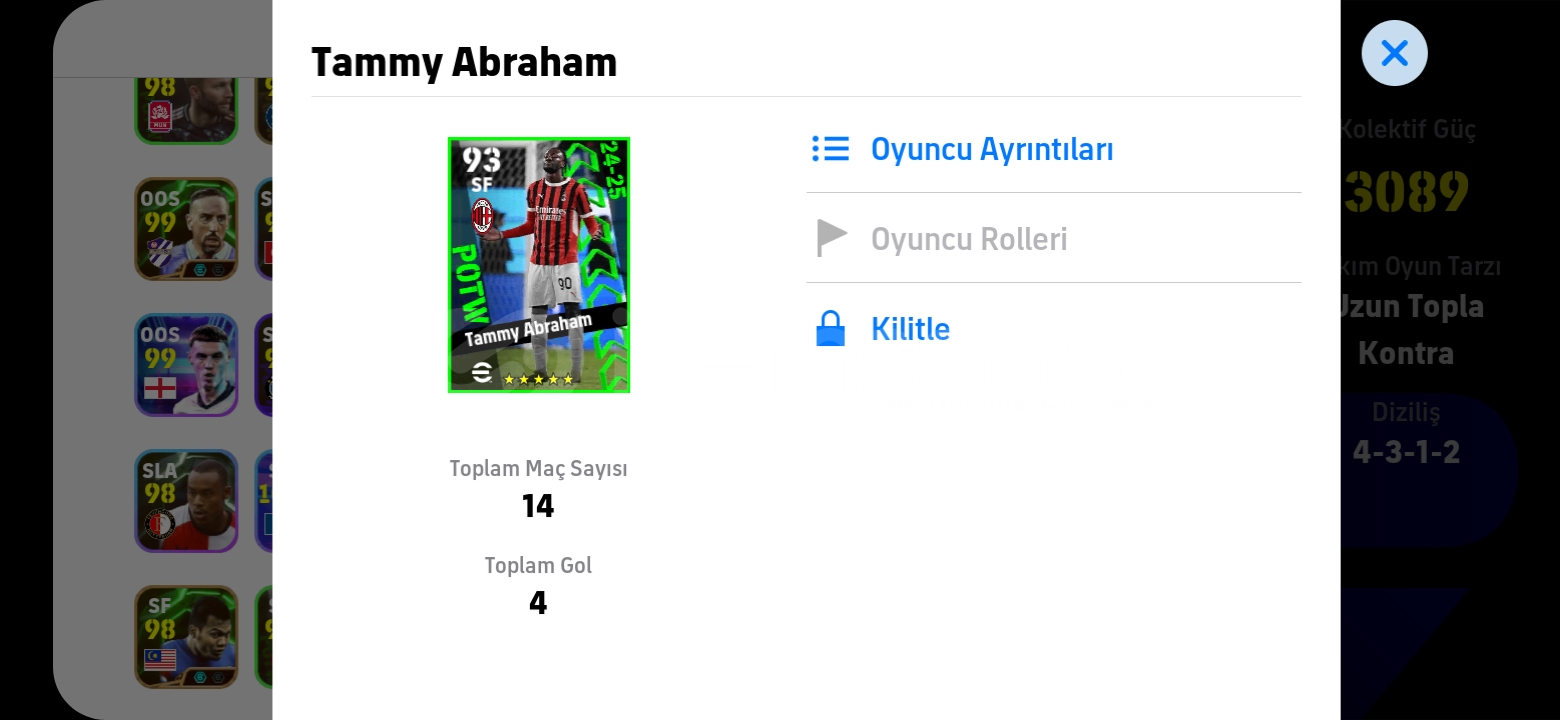Select the OOS 99 card with striped badge

[186, 229]
